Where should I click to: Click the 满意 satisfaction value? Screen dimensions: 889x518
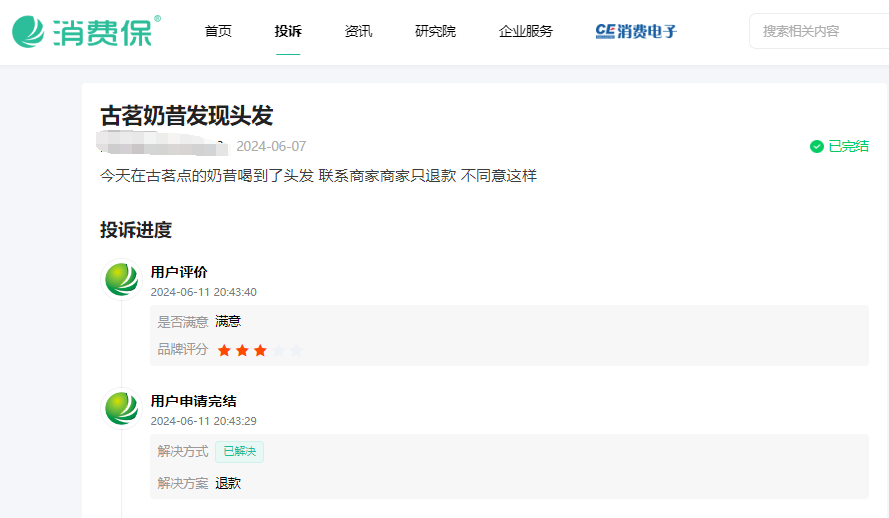tap(228, 321)
